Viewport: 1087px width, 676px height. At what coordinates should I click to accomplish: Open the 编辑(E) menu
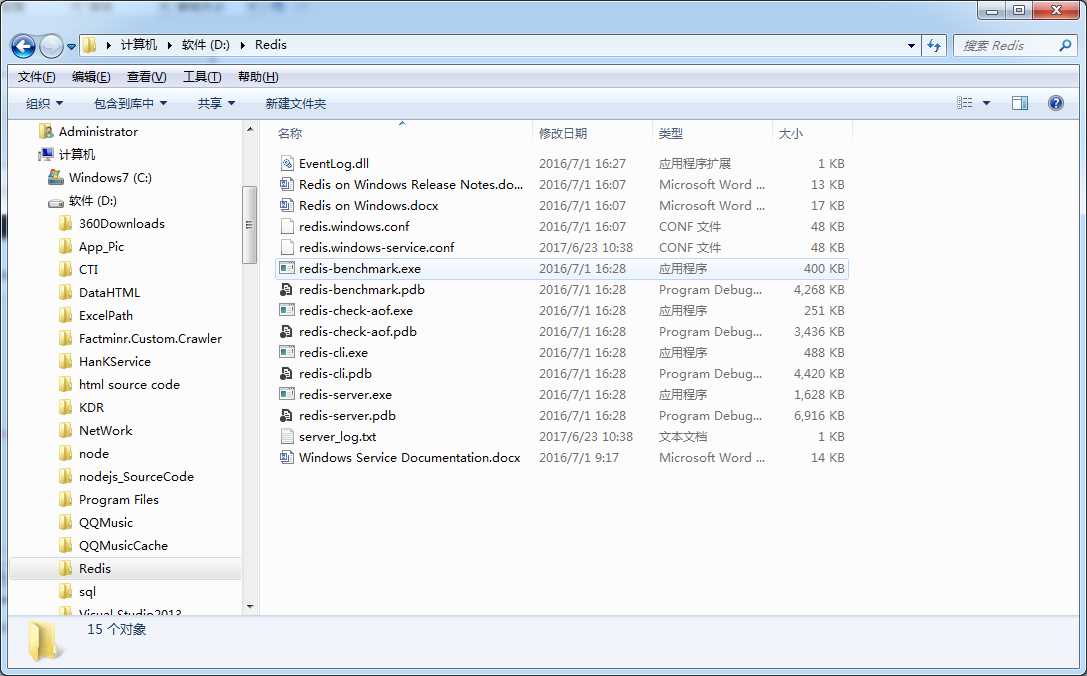coord(91,77)
